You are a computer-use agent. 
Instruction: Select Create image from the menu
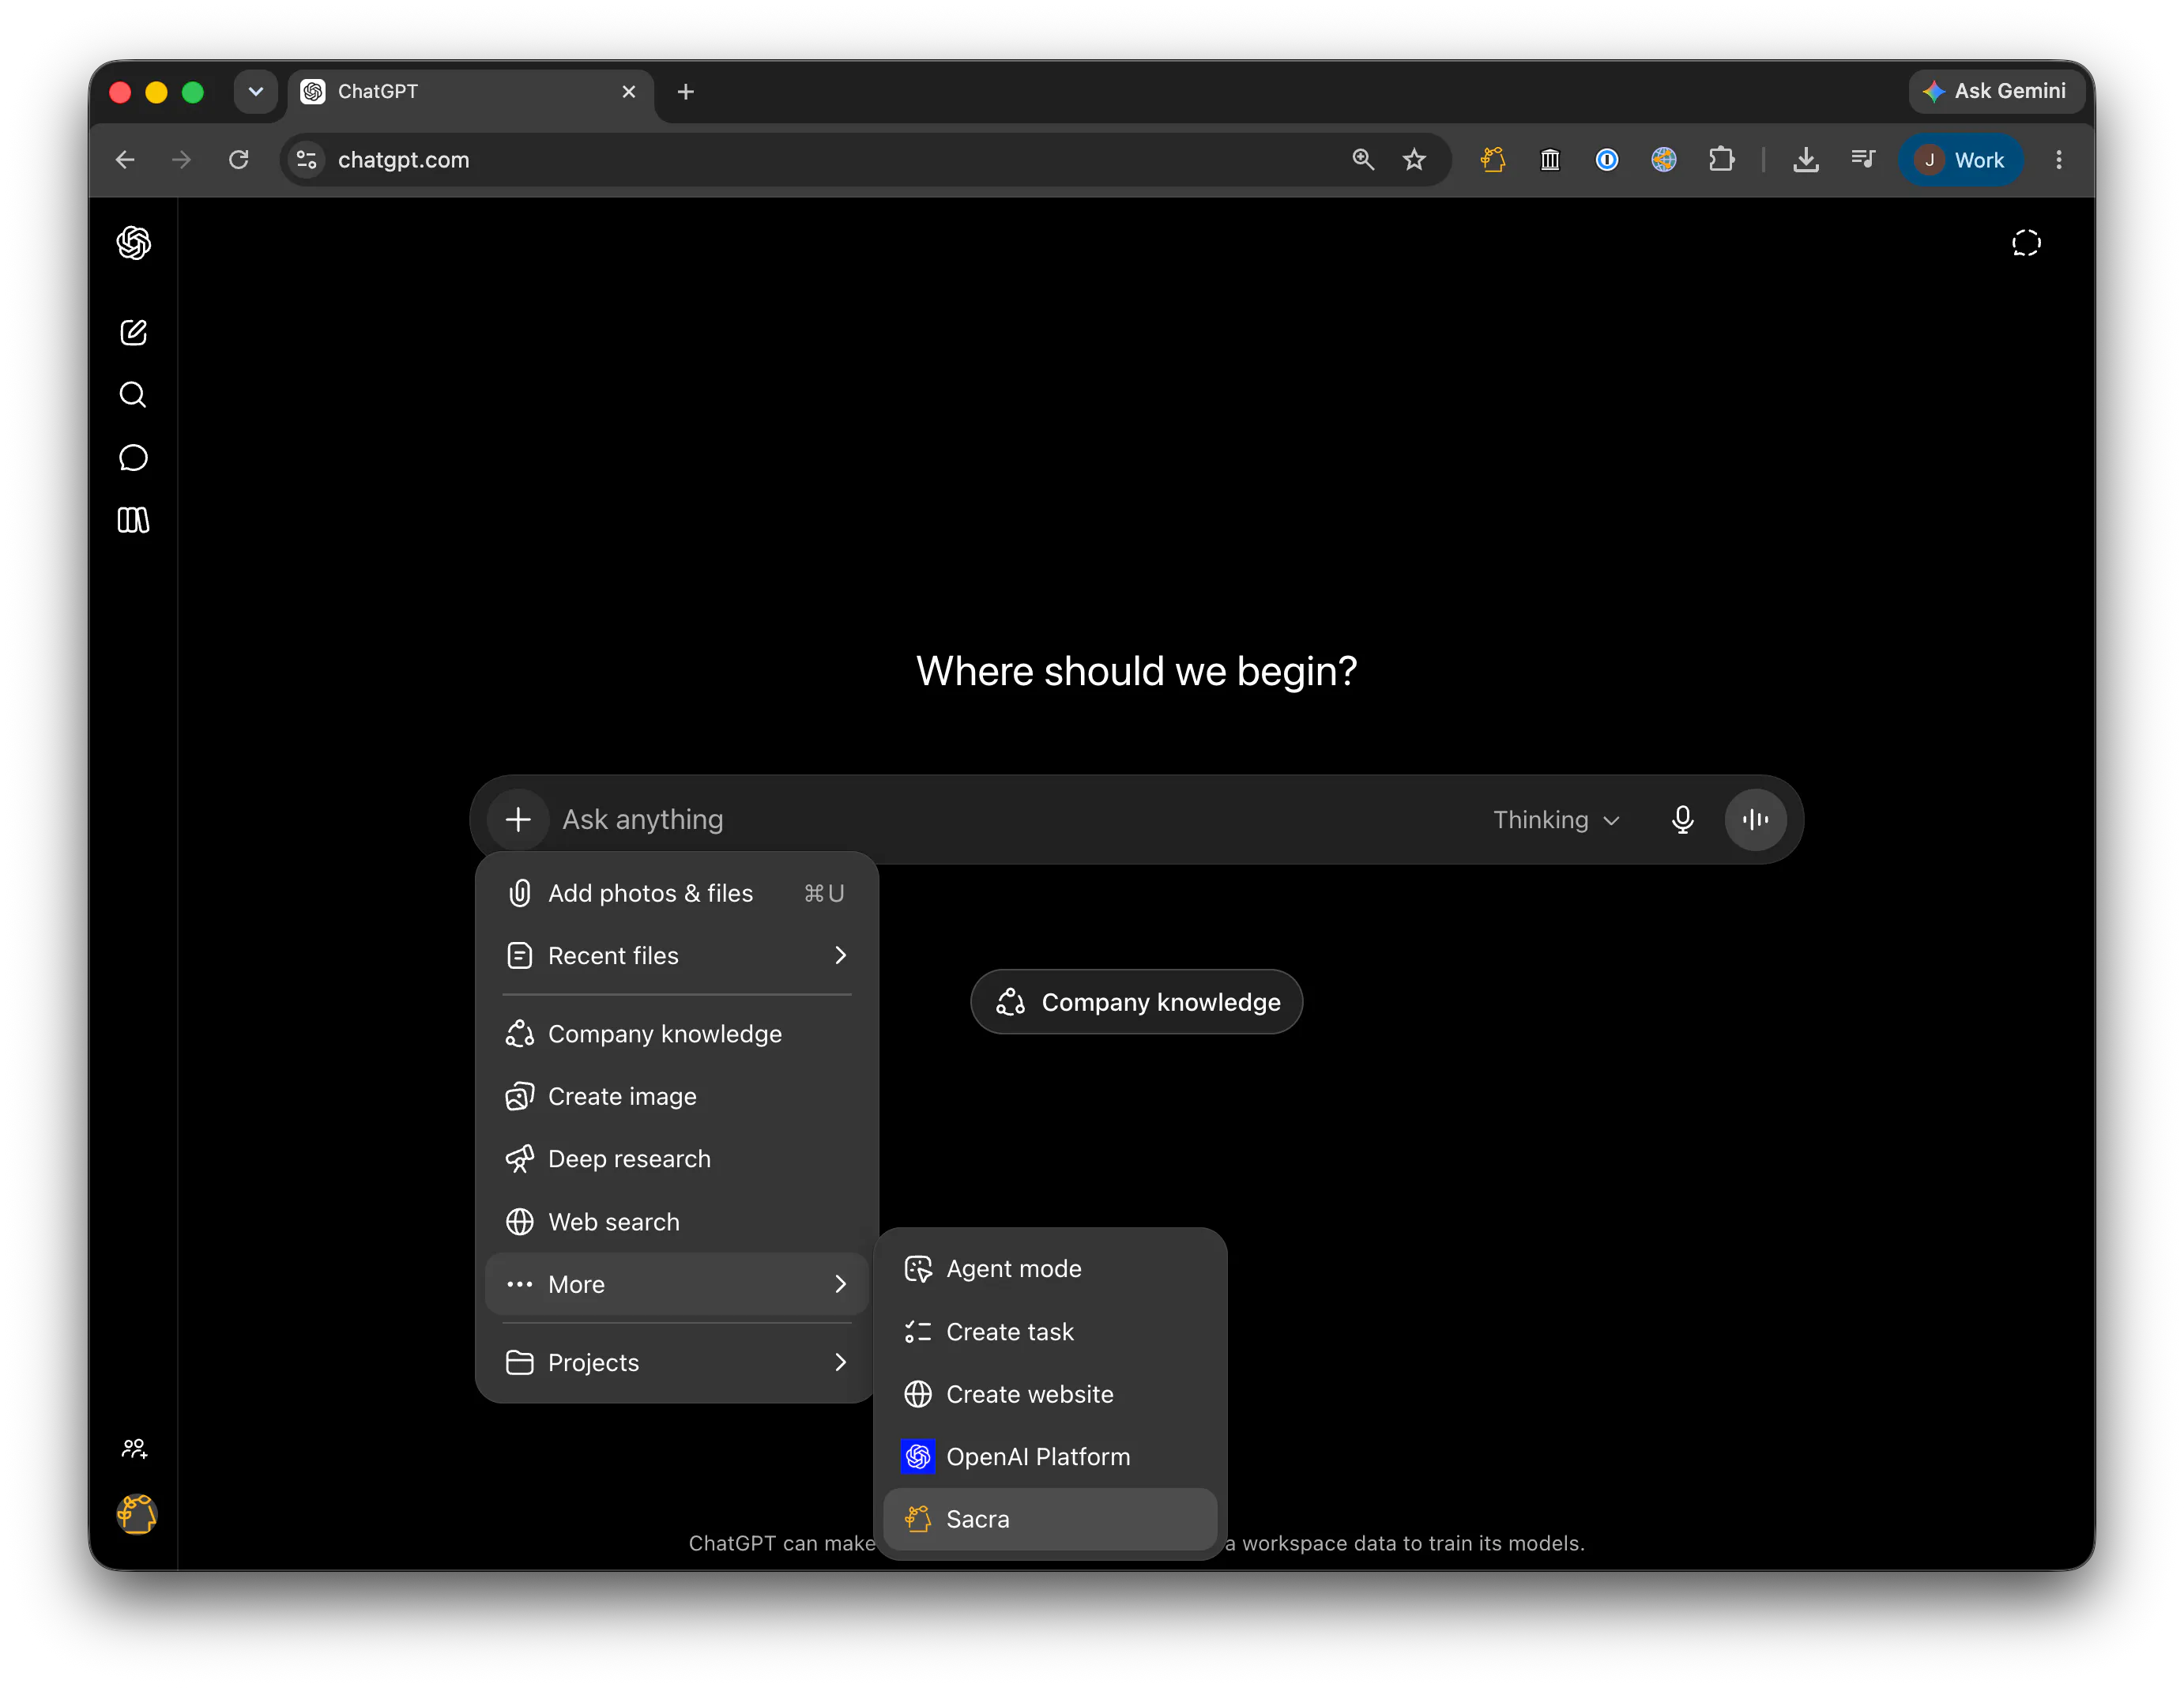click(677, 1096)
